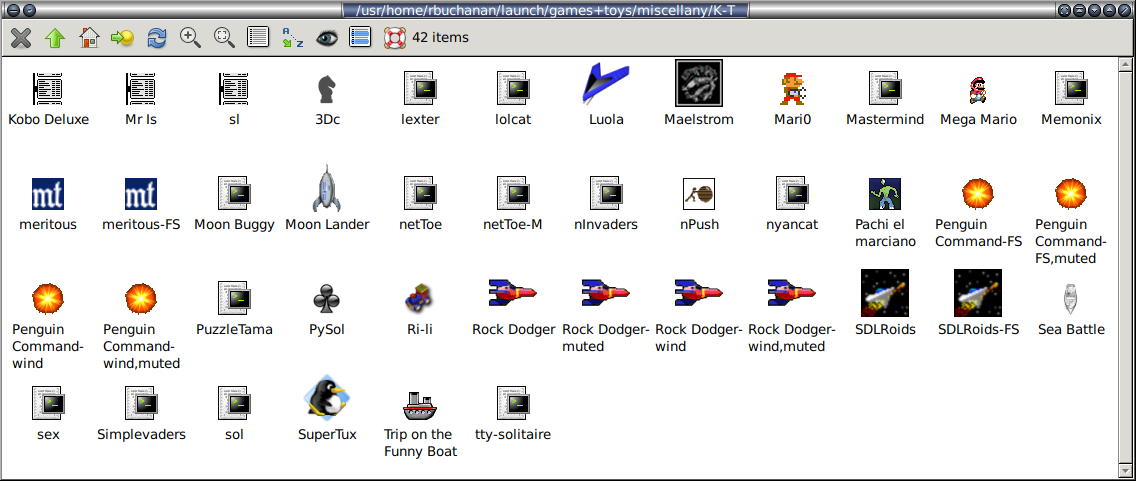Click the vertical scrollbar up arrow
This screenshot has height=481, width=1136.
[x=1124, y=64]
